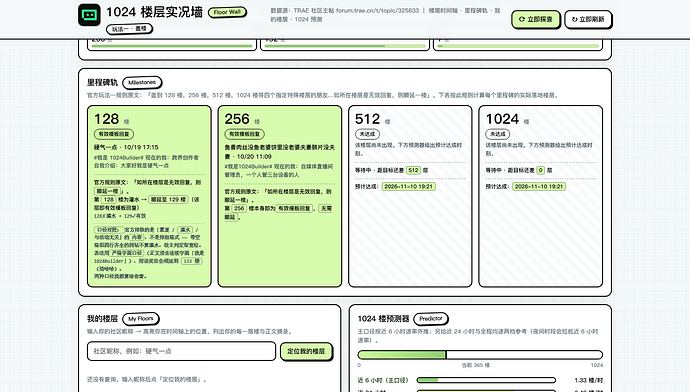The image size is (690, 392).
Task: Click the 有效模板回复 tag in 256 card
Action: pos(244,134)
